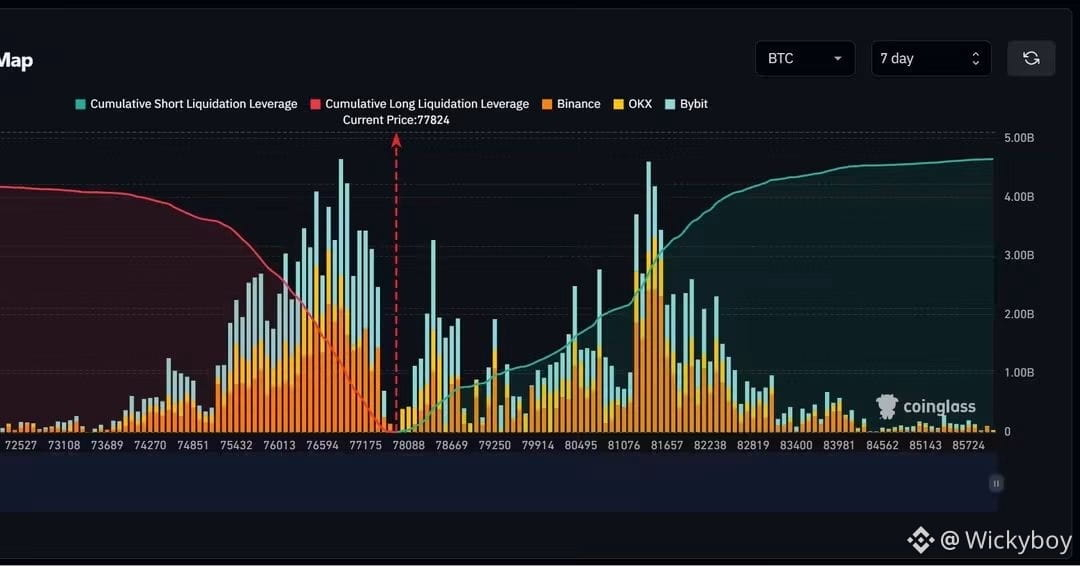Click the 85143 price axis label
Screen dimensions: 1080x566
[x=925, y=446]
